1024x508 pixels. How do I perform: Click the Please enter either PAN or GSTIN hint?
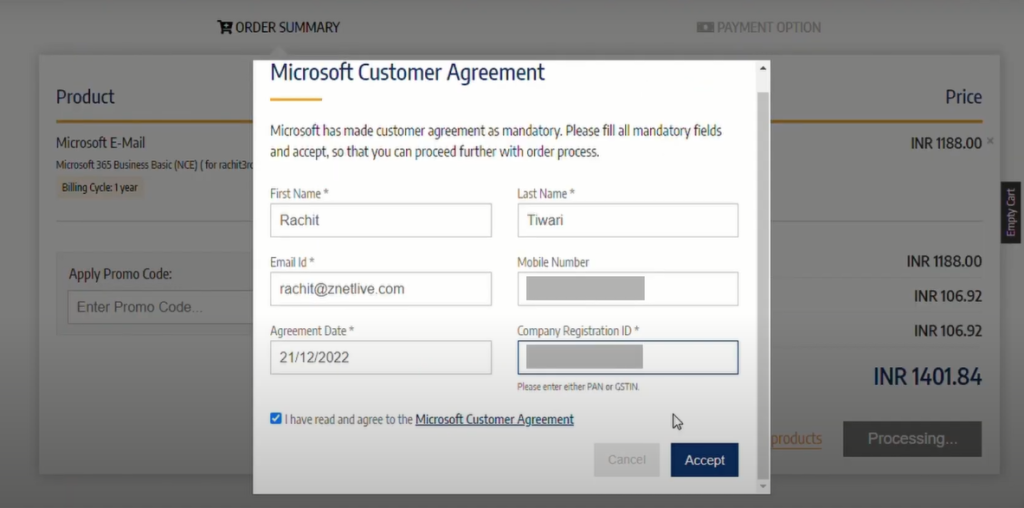click(x=578, y=387)
